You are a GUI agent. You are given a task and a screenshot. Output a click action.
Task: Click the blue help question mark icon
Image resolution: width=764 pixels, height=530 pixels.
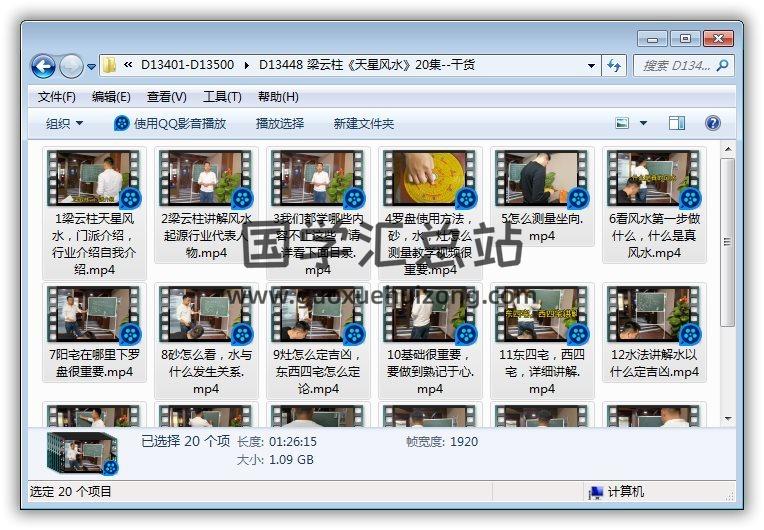(712, 123)
